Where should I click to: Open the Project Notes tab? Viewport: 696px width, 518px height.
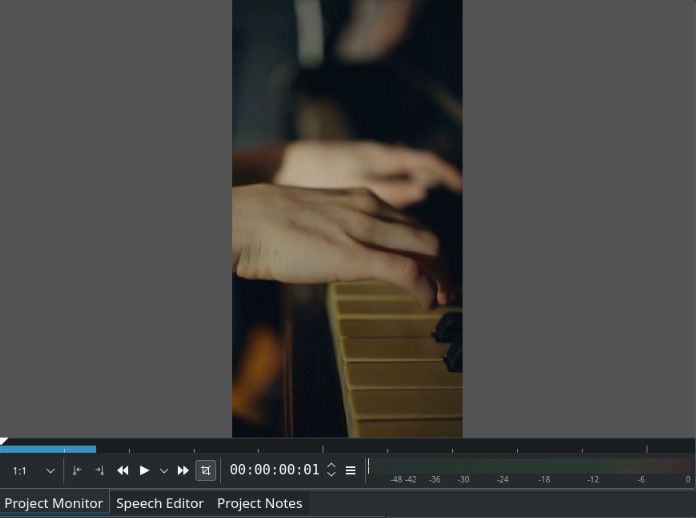(x=260, y=503)
